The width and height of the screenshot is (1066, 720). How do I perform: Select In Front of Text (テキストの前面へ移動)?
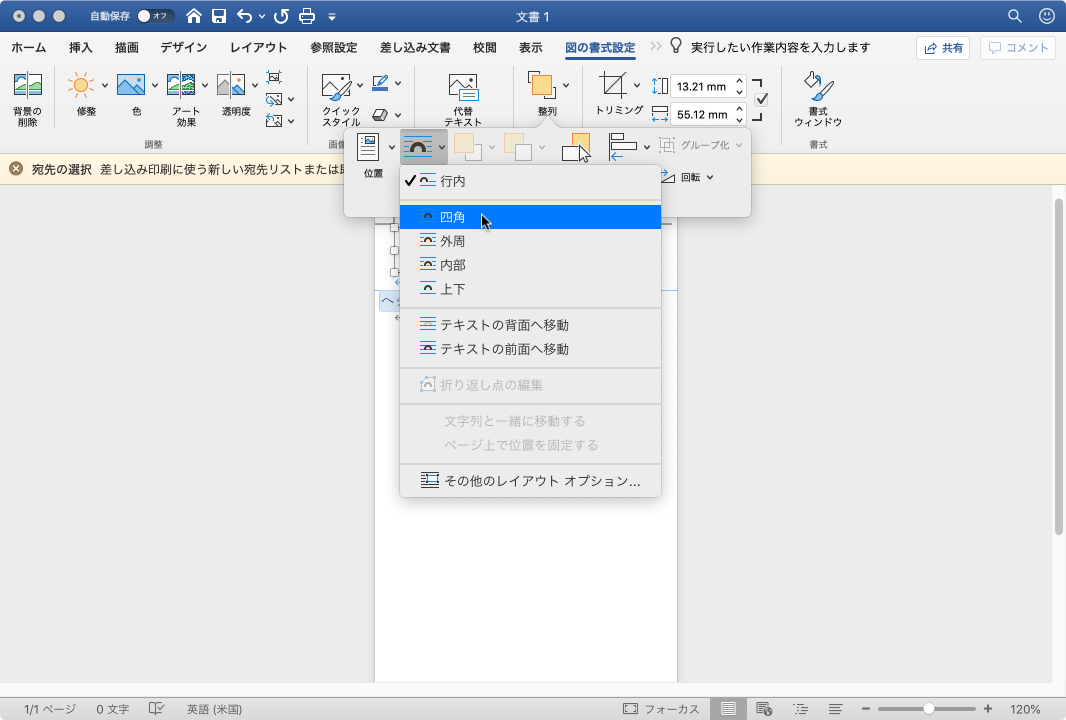[530, 348]
